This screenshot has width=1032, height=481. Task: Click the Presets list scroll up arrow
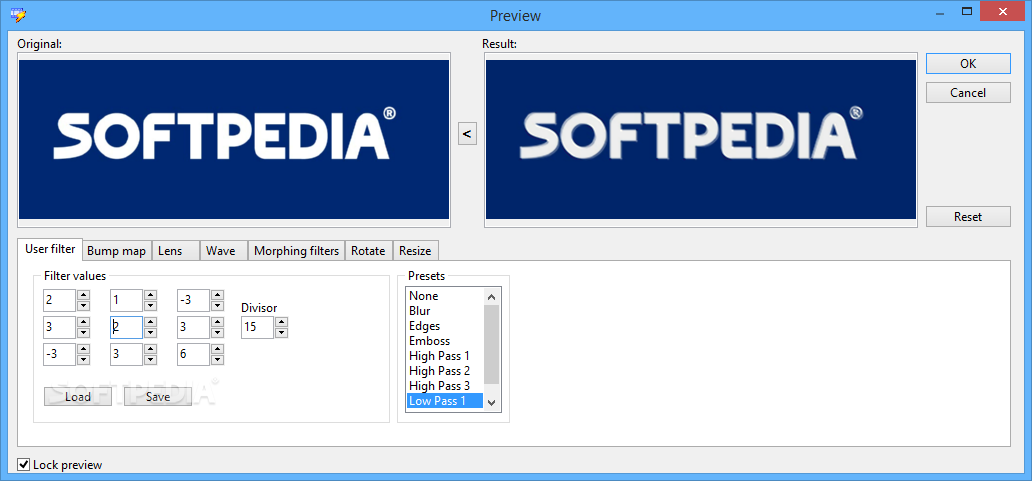492,296
